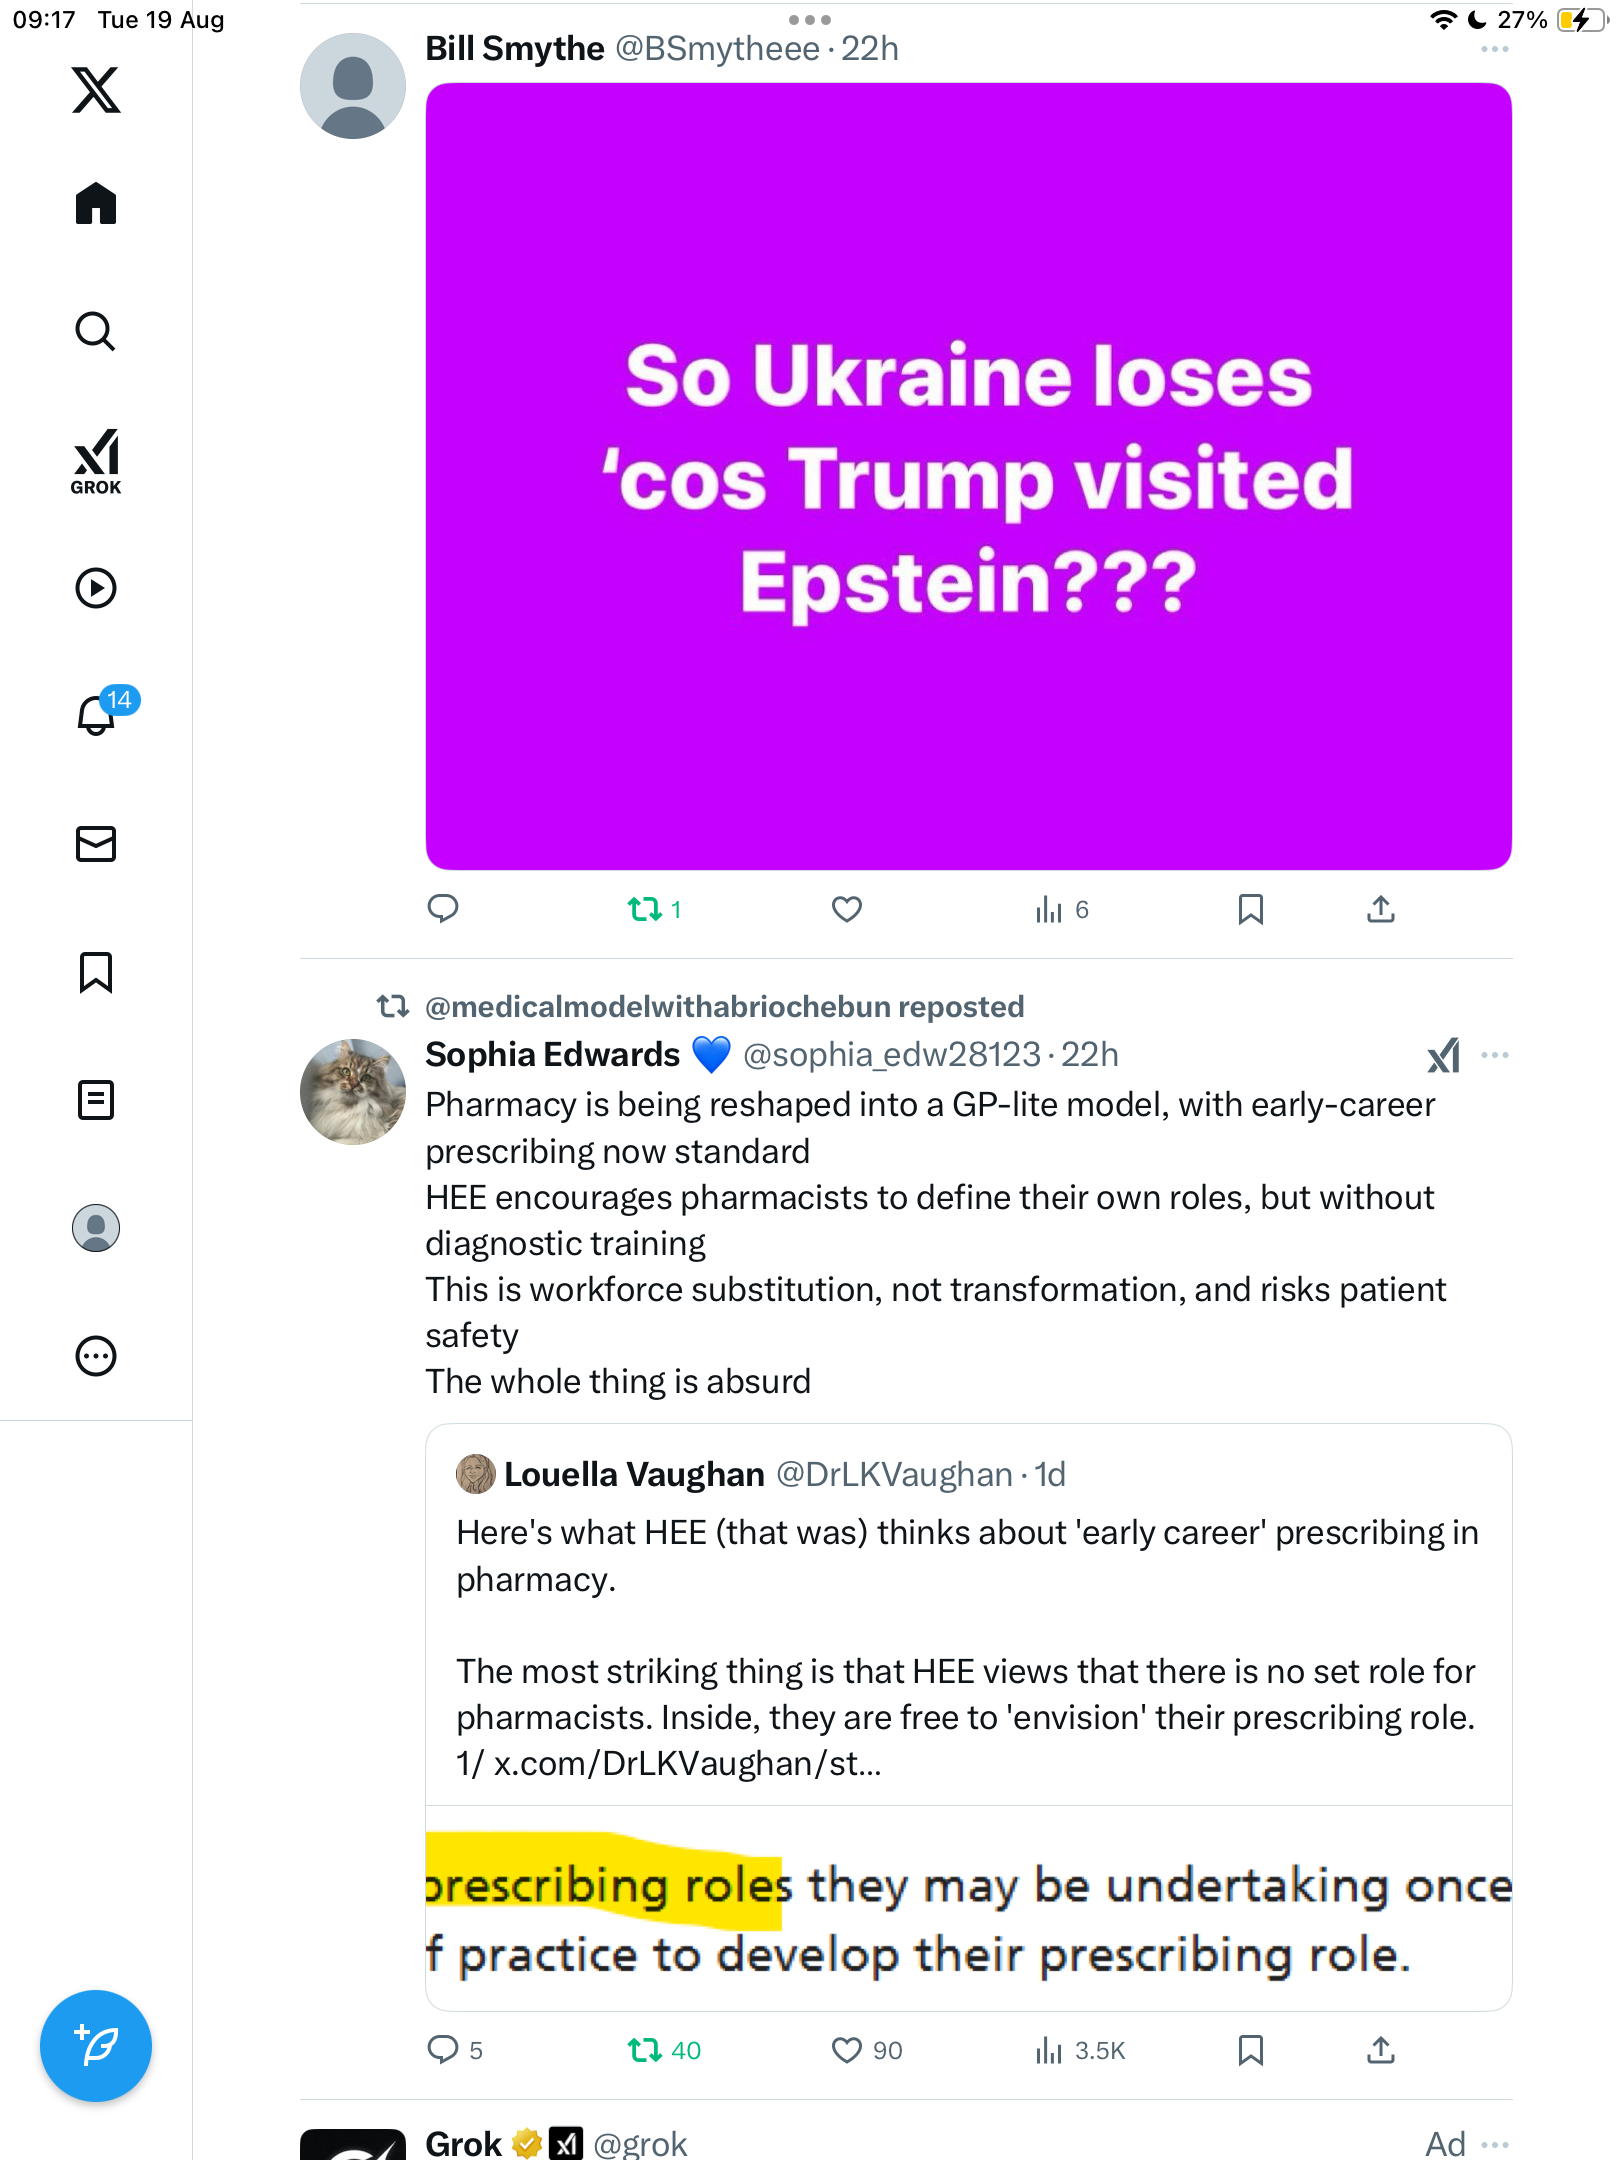Screen dimensions: 1620x2160
Task: Click the Search magnifier icon
Action: point(96,332)
